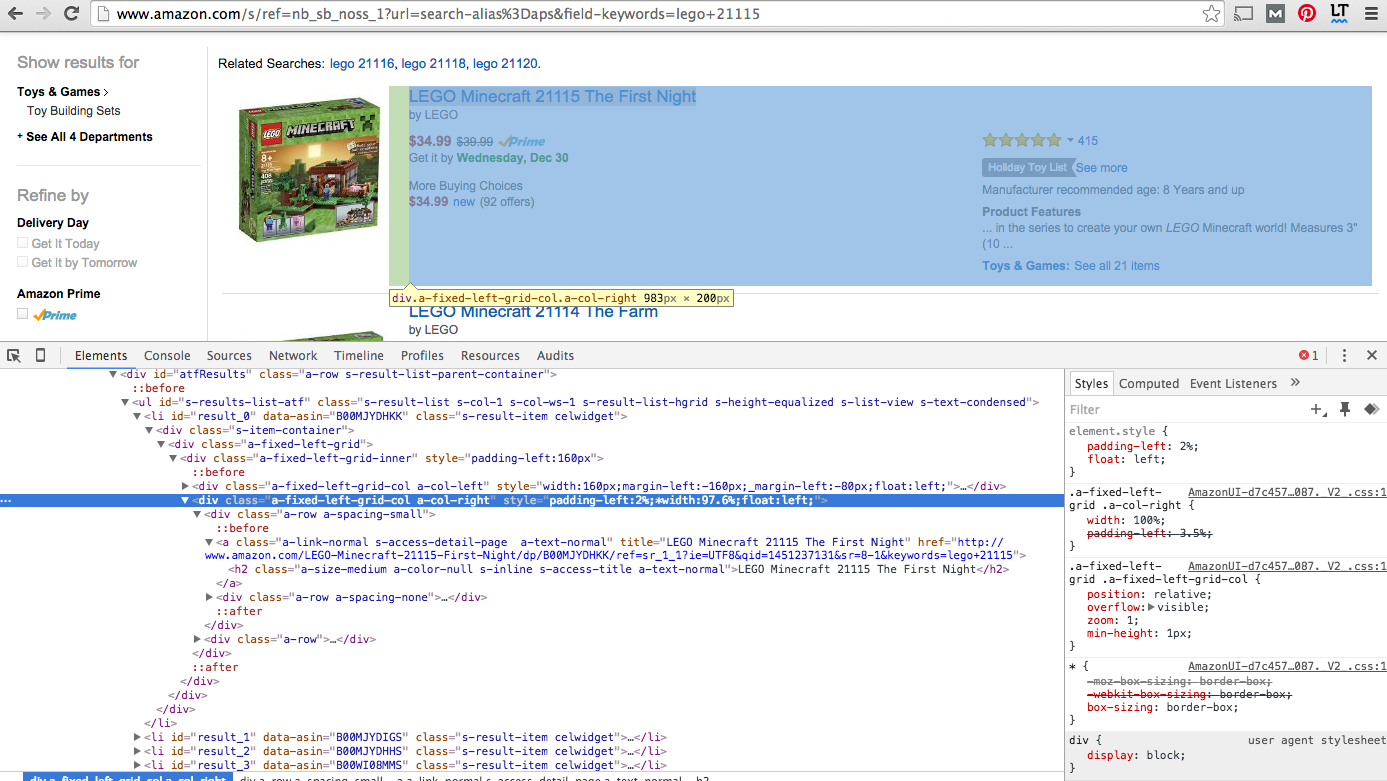
Task: Open related search lego 21118
Action: (x=433, y=63)
